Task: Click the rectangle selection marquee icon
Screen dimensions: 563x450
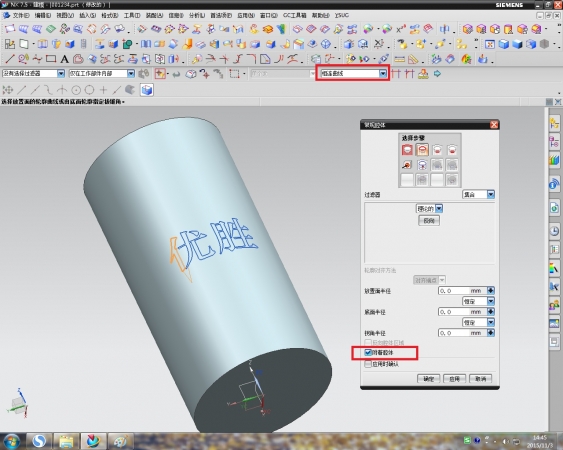Action: click(x=234, y=74)
